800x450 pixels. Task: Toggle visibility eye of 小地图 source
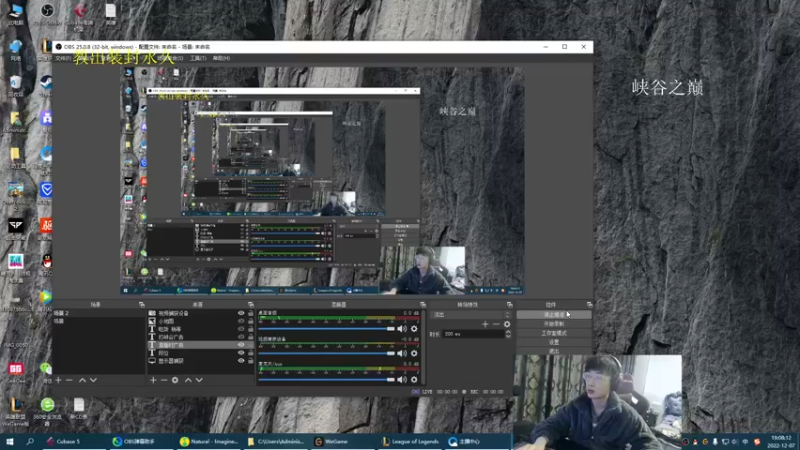point(241,321)
